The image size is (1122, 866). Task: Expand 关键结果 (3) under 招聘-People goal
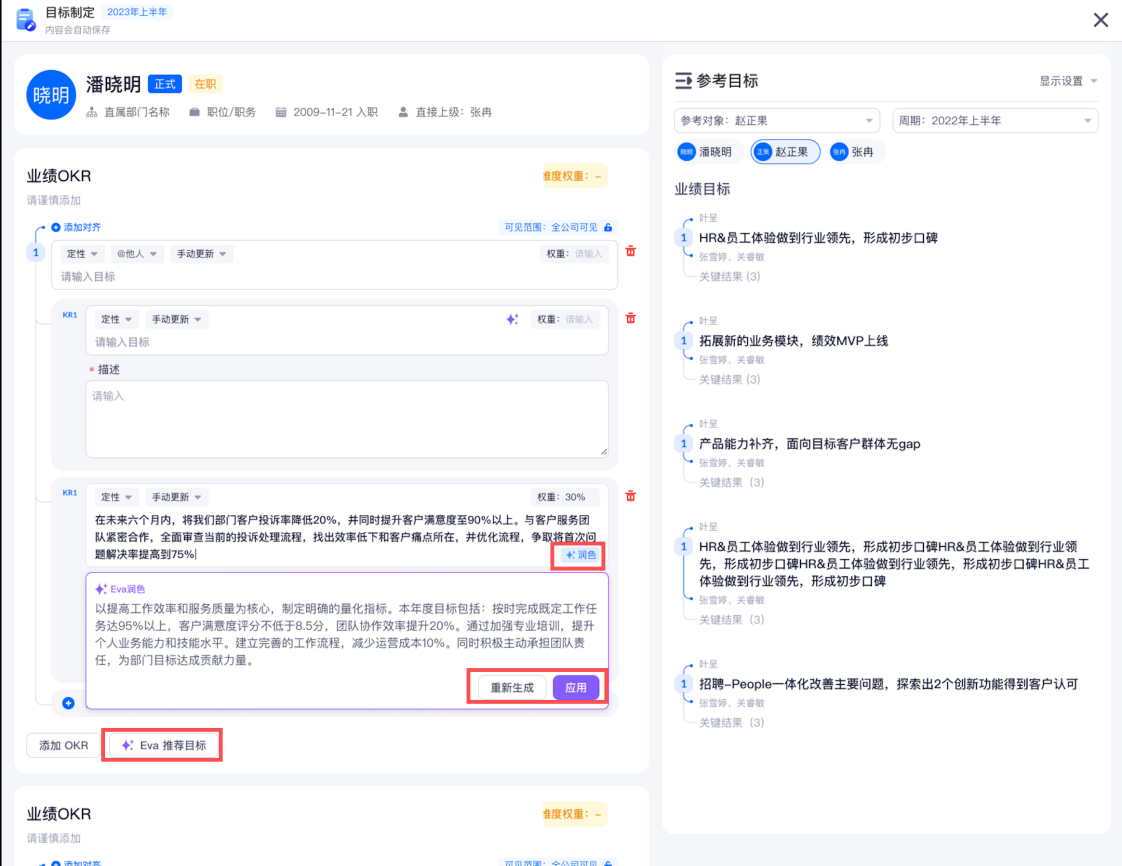click(731, 723)
